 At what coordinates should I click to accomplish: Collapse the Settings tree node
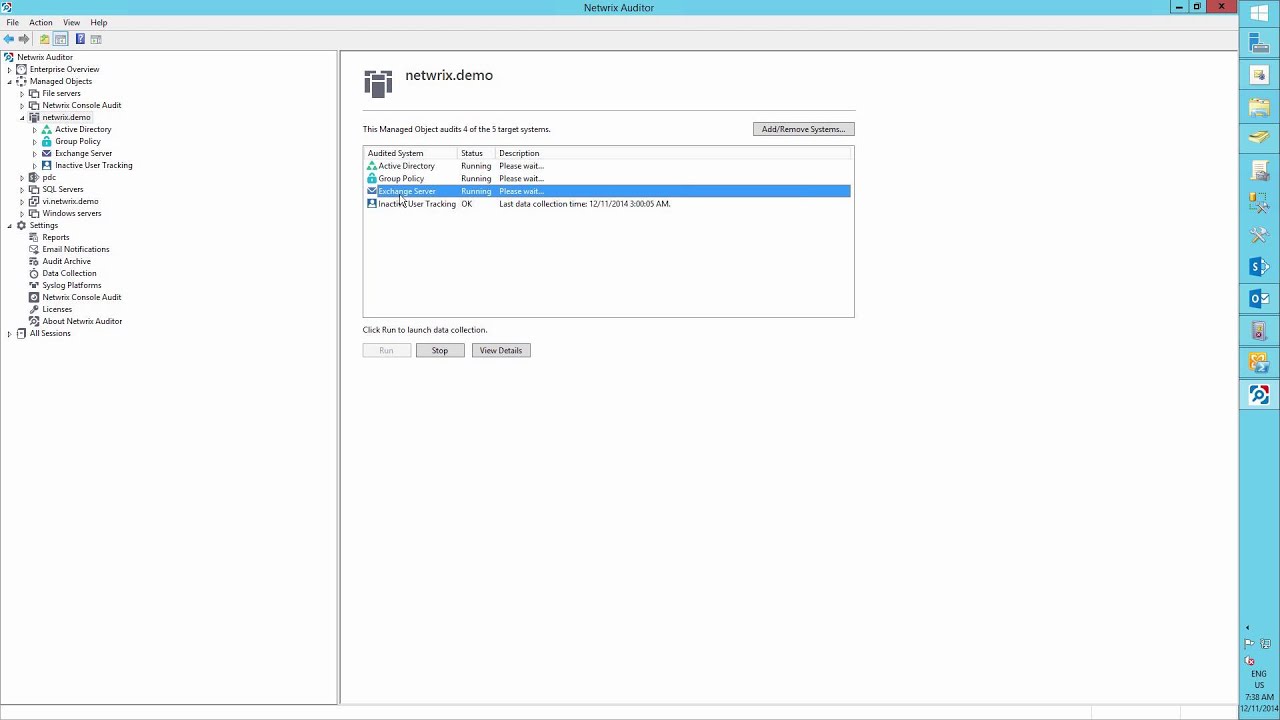[9, 225]
